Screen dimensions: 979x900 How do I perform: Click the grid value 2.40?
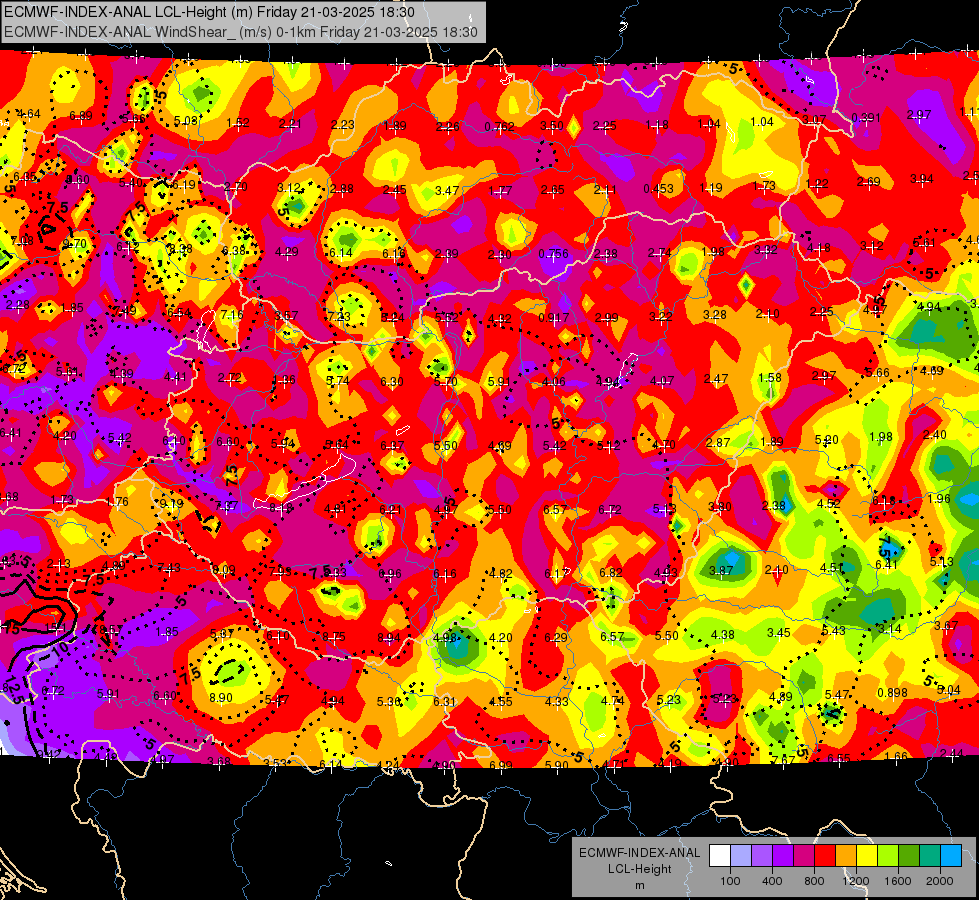point(935,435)
